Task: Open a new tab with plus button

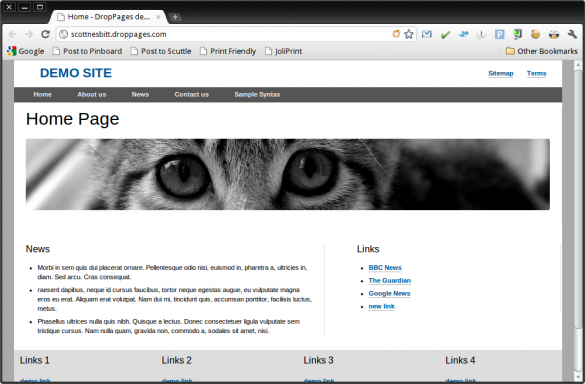Action: point(175,17)
